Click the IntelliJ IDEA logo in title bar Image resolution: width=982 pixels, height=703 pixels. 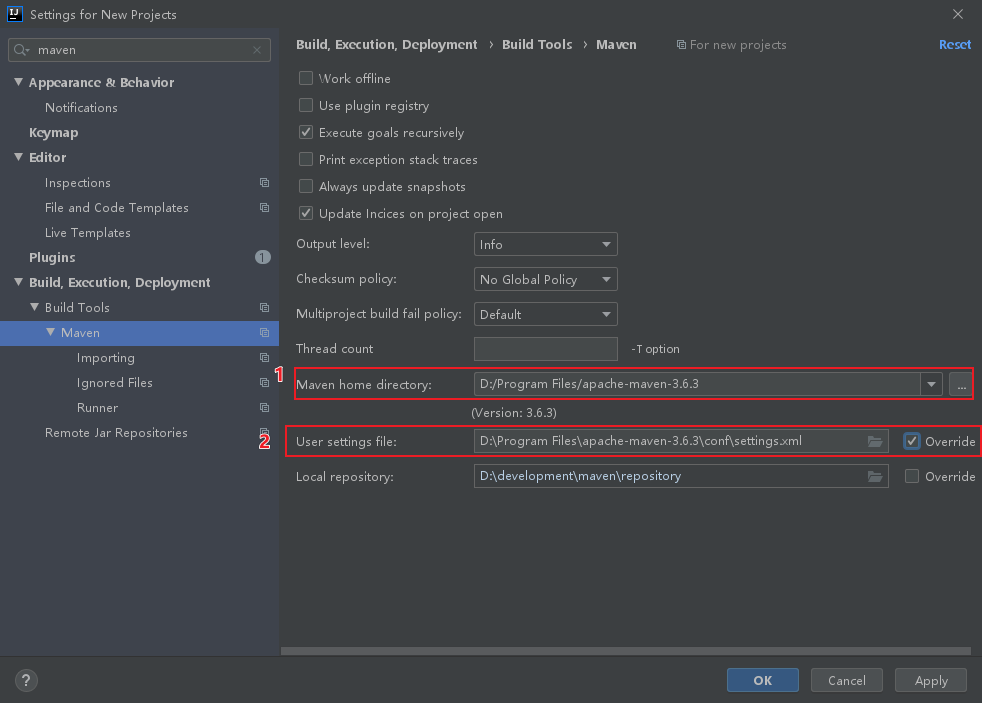coord(14,14)
